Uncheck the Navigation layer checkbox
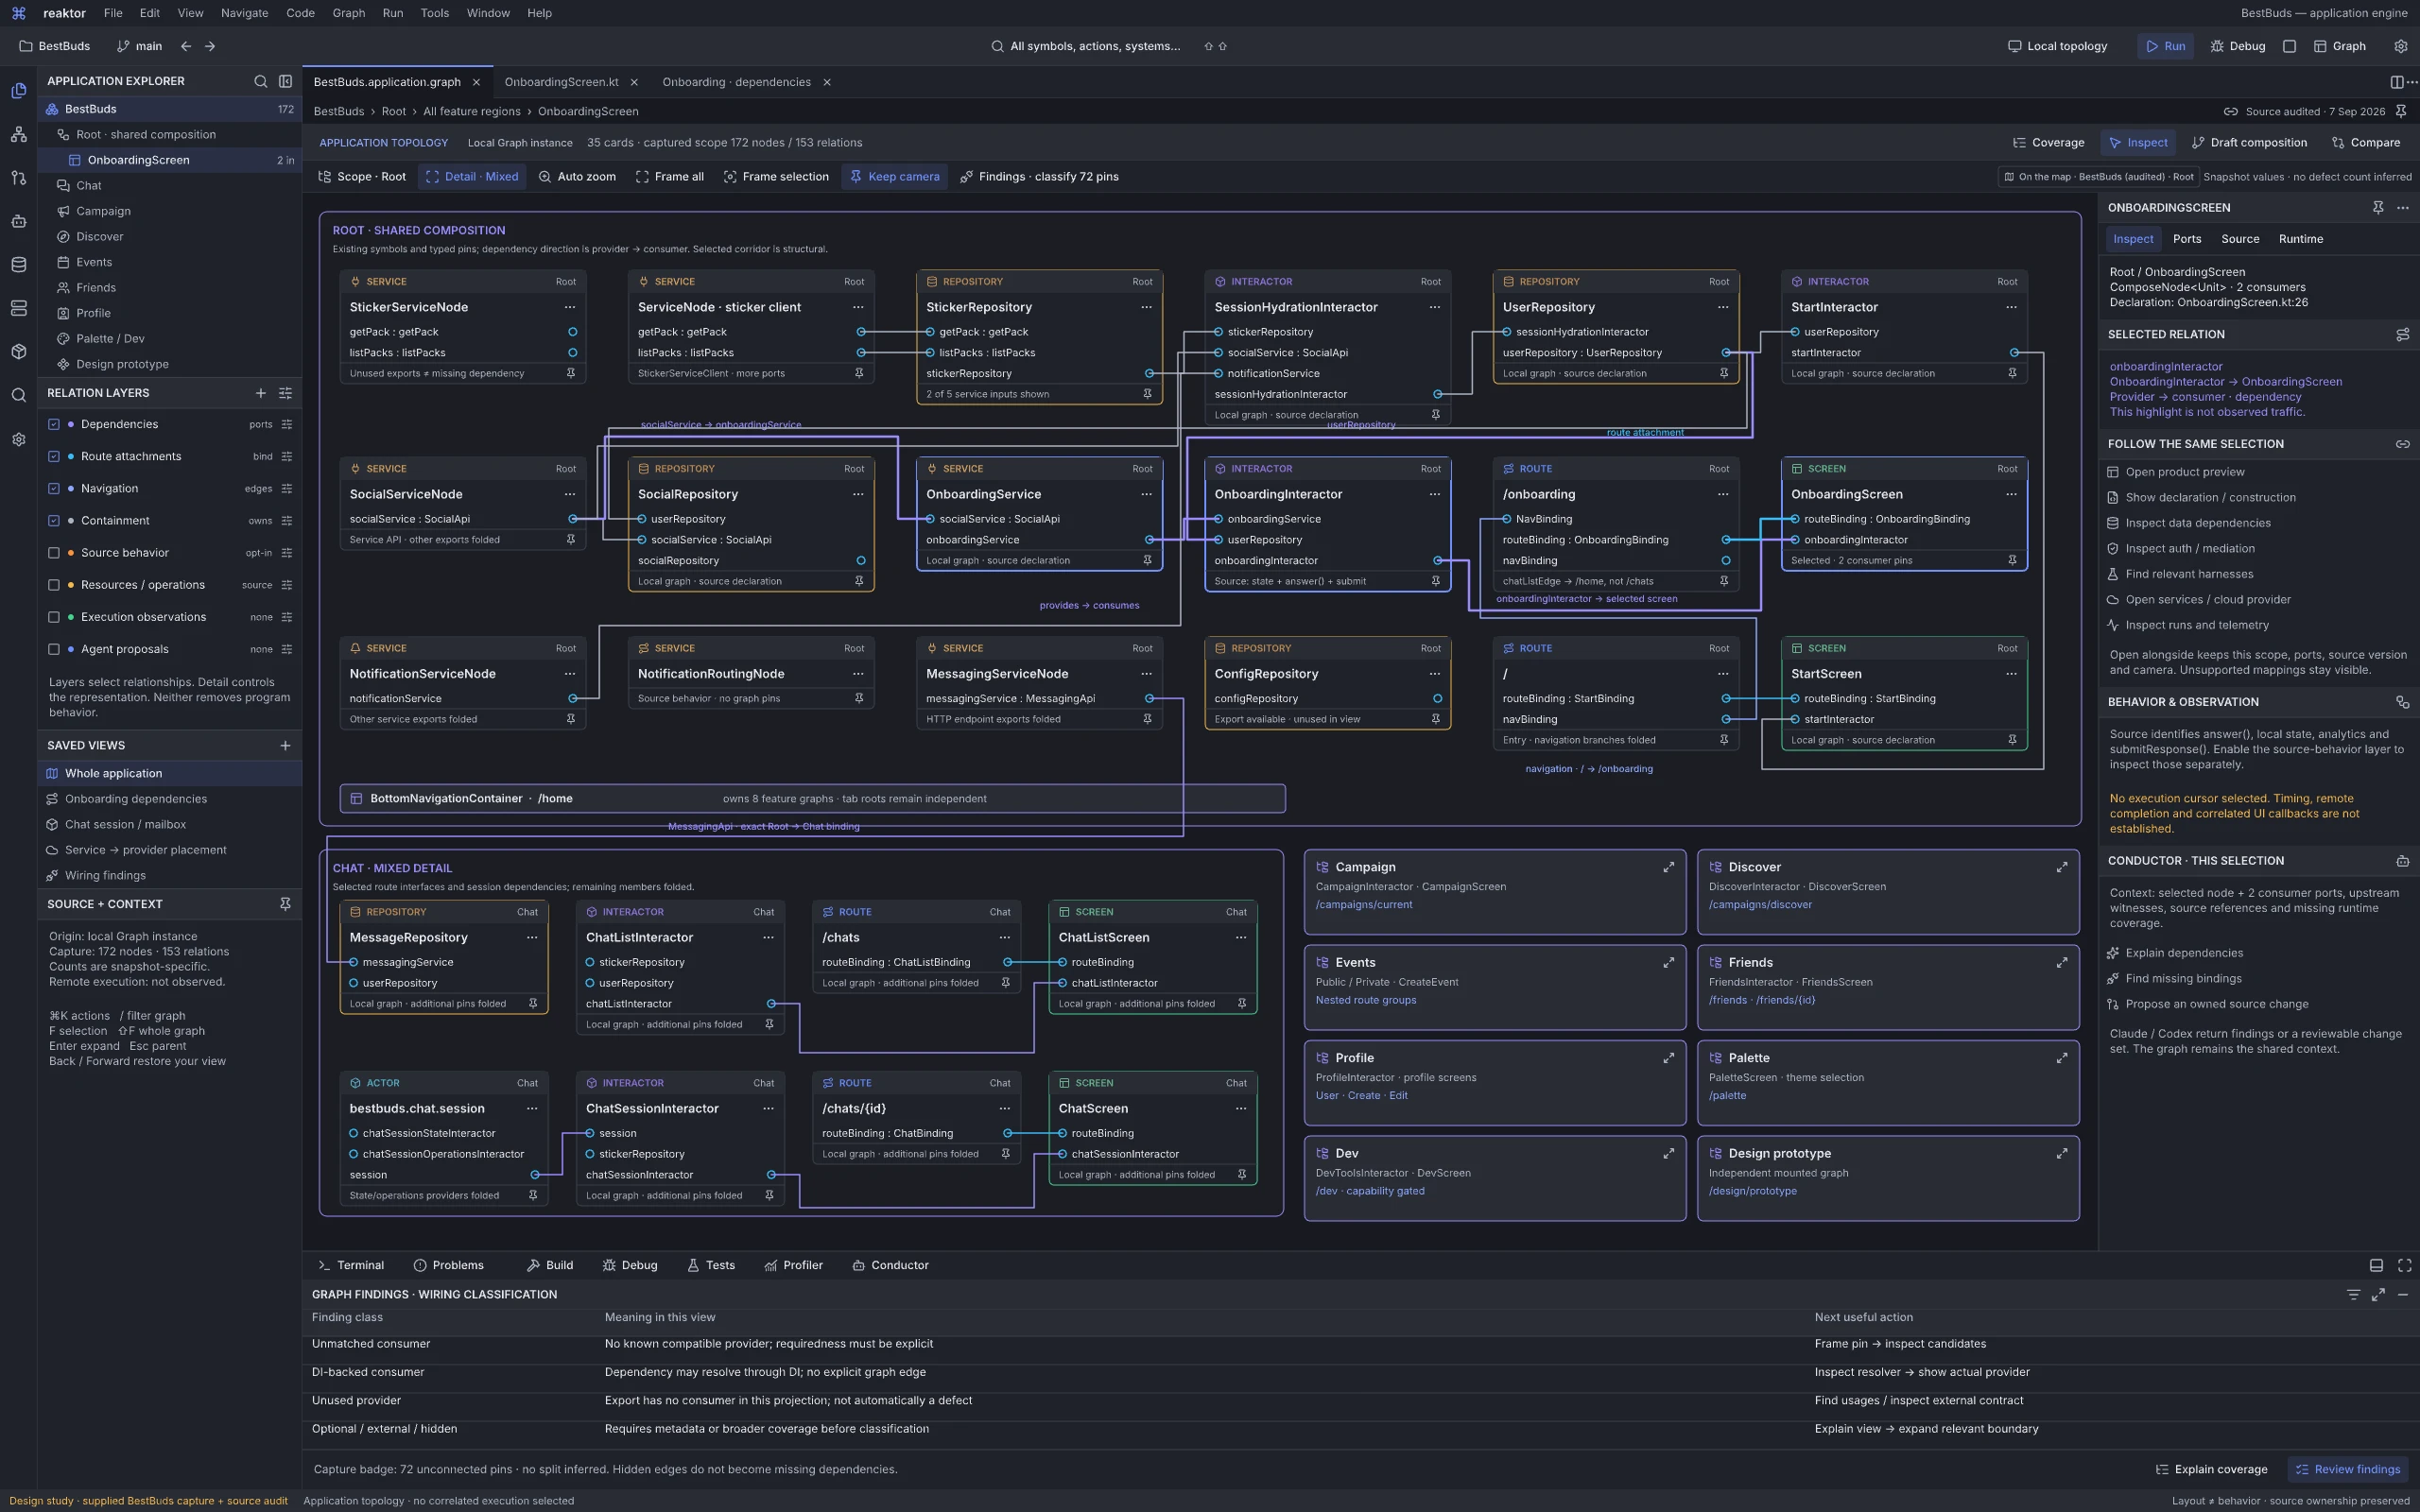 (54, 489)
